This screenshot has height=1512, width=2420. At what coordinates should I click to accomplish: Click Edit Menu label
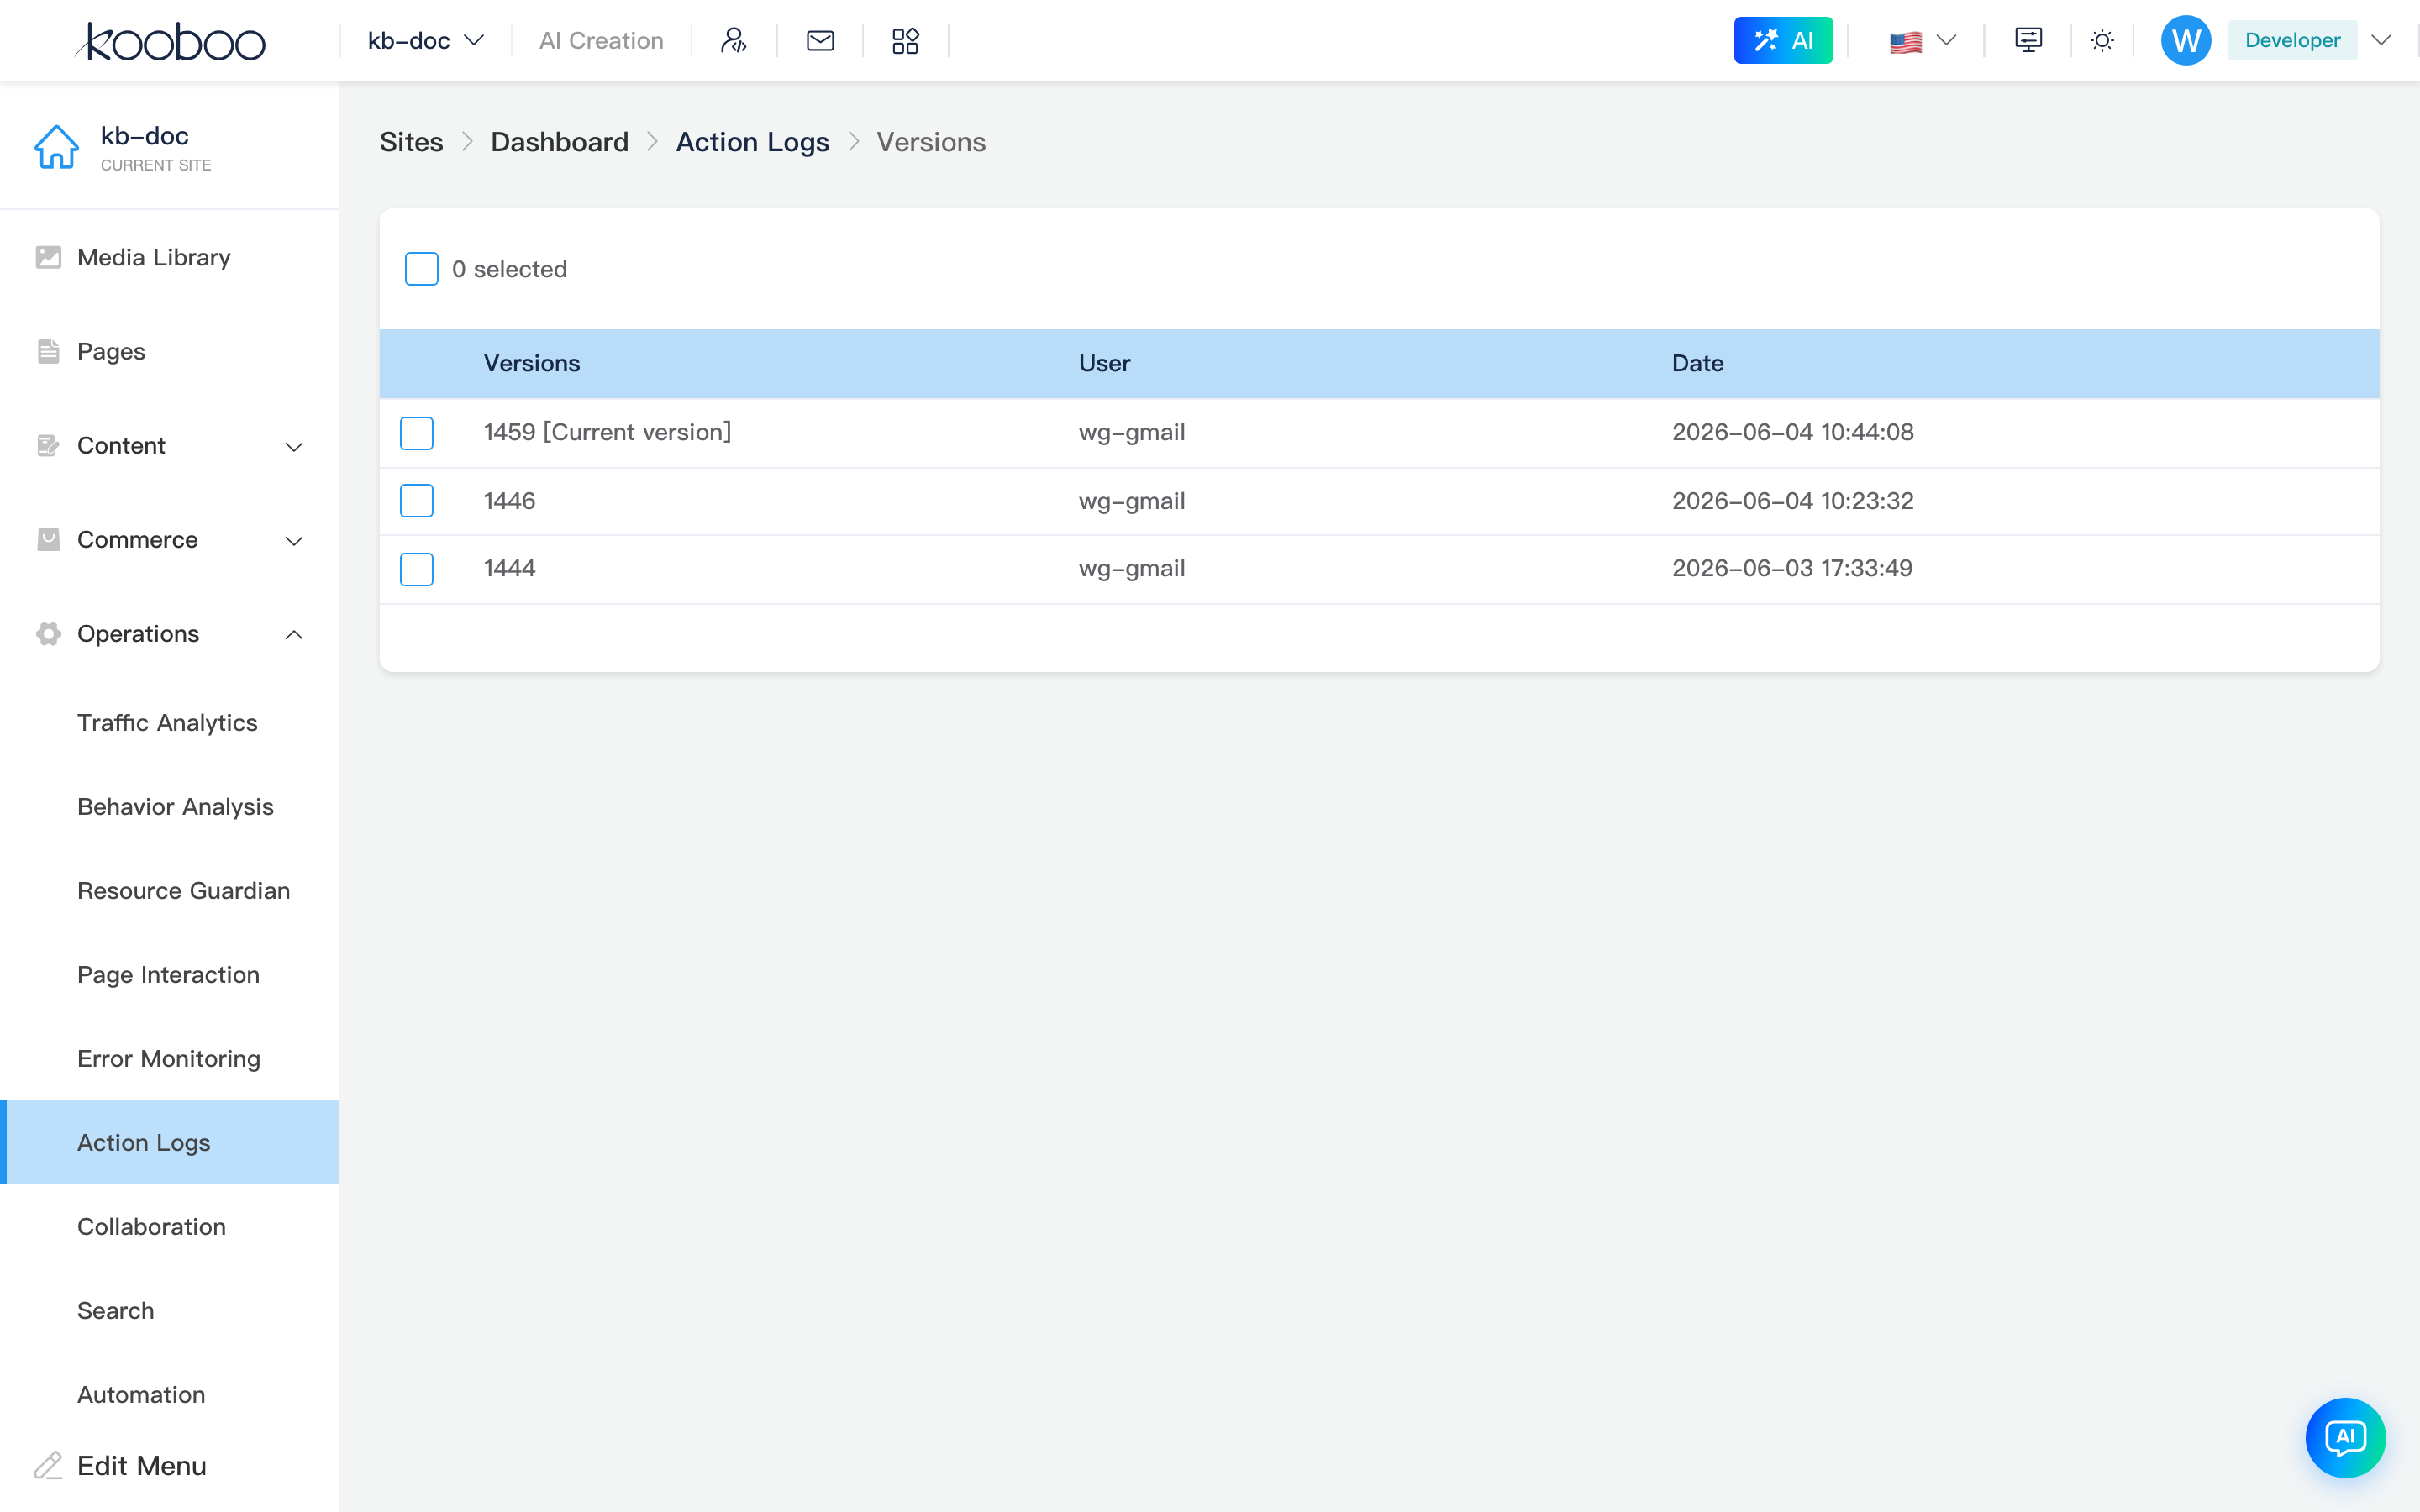point(142,1465)
